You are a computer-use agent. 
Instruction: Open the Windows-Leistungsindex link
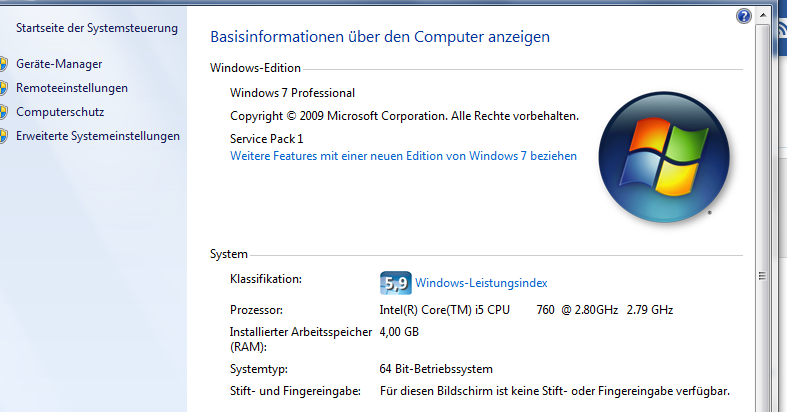pyautogui.click(x=481, y=283)
